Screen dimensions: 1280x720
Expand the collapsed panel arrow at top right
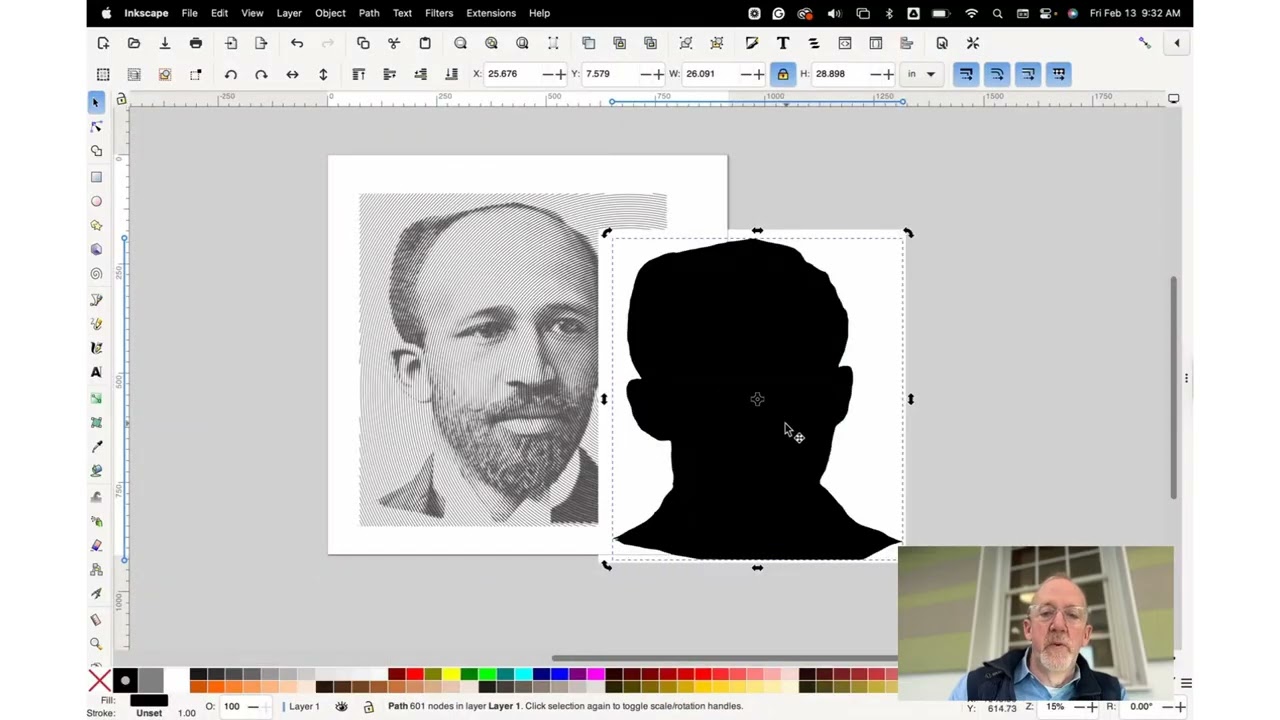[1177, 43]
